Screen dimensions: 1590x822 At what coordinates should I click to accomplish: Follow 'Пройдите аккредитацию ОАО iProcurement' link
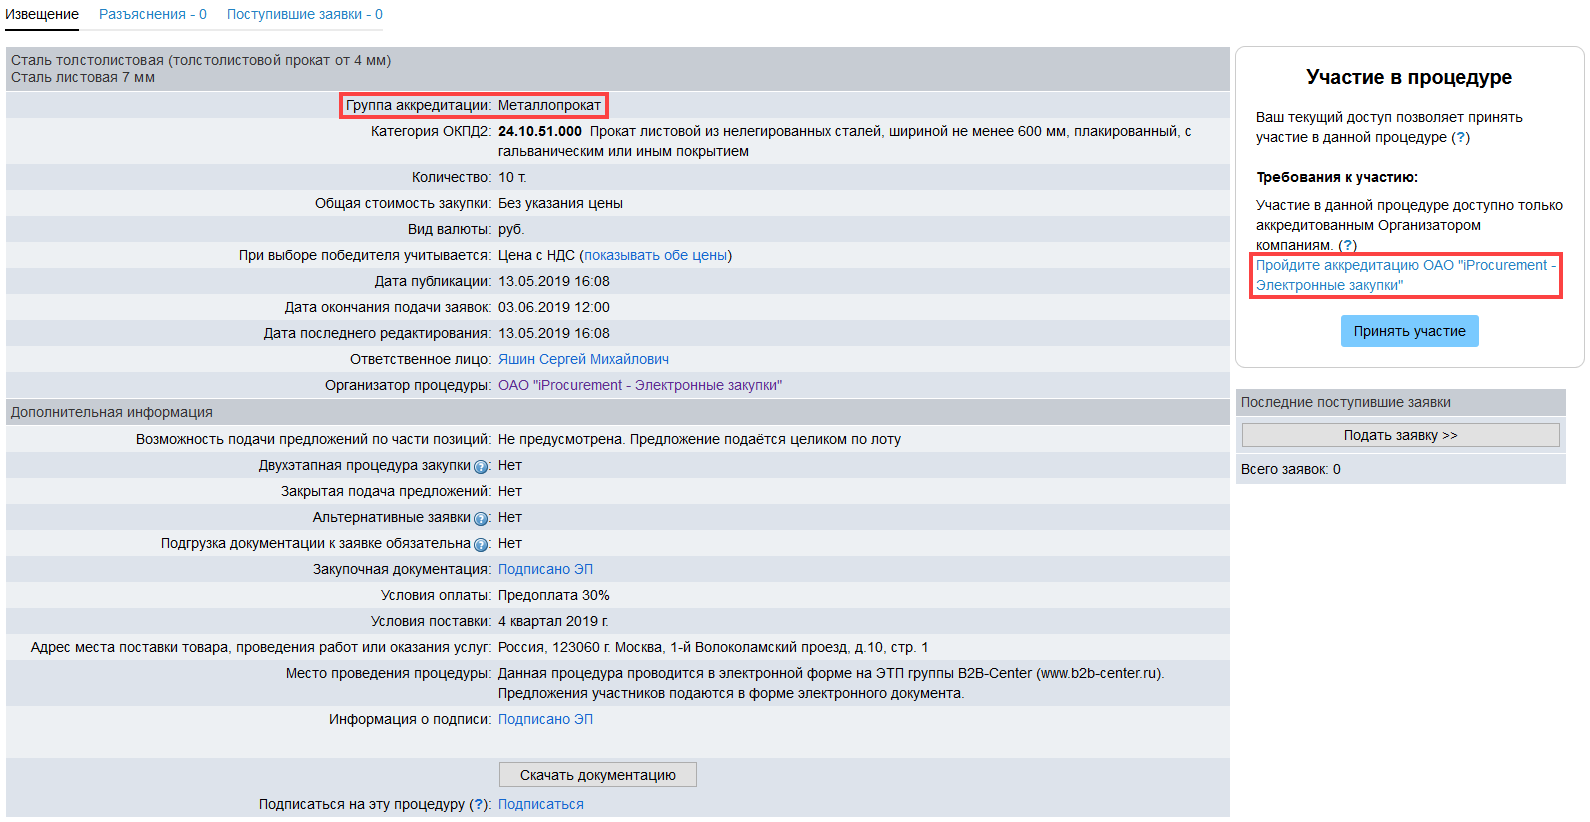click(x=1404, y=275)
